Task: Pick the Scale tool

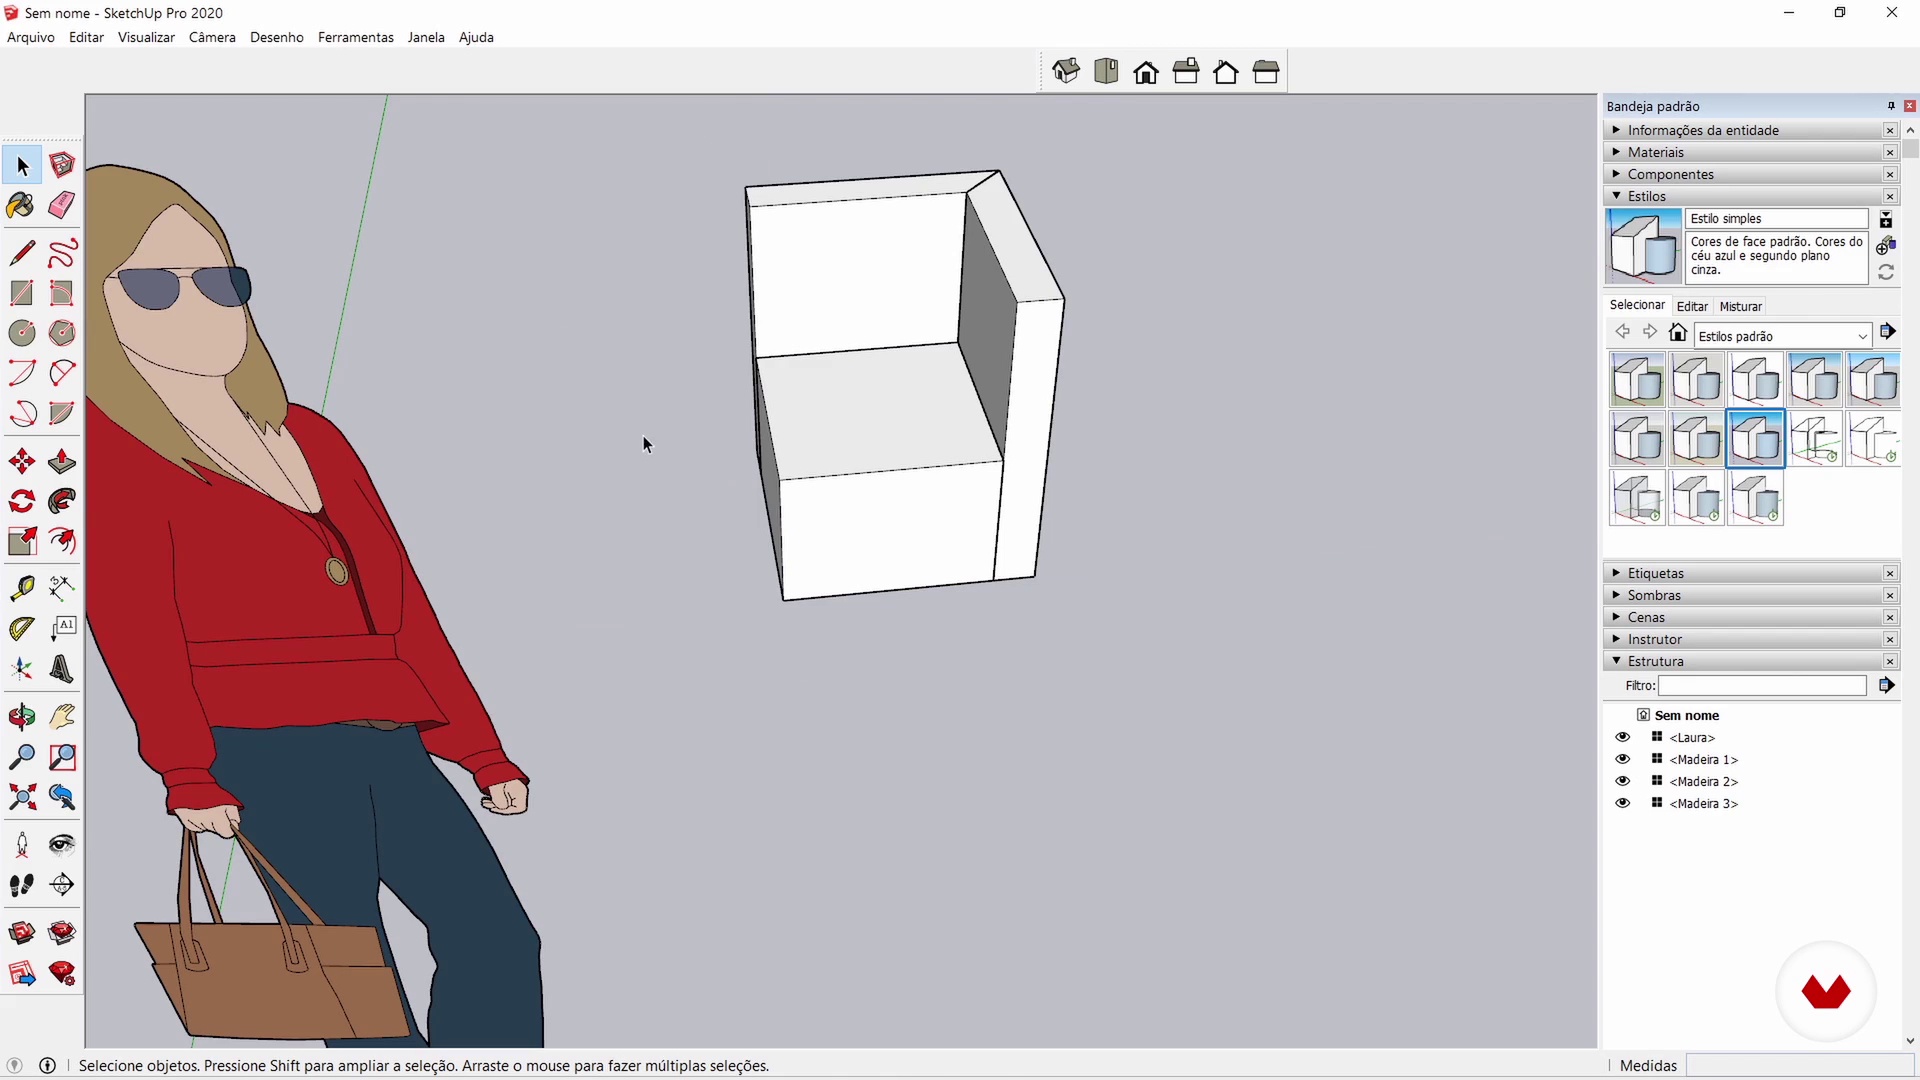Action: point(22,541)
